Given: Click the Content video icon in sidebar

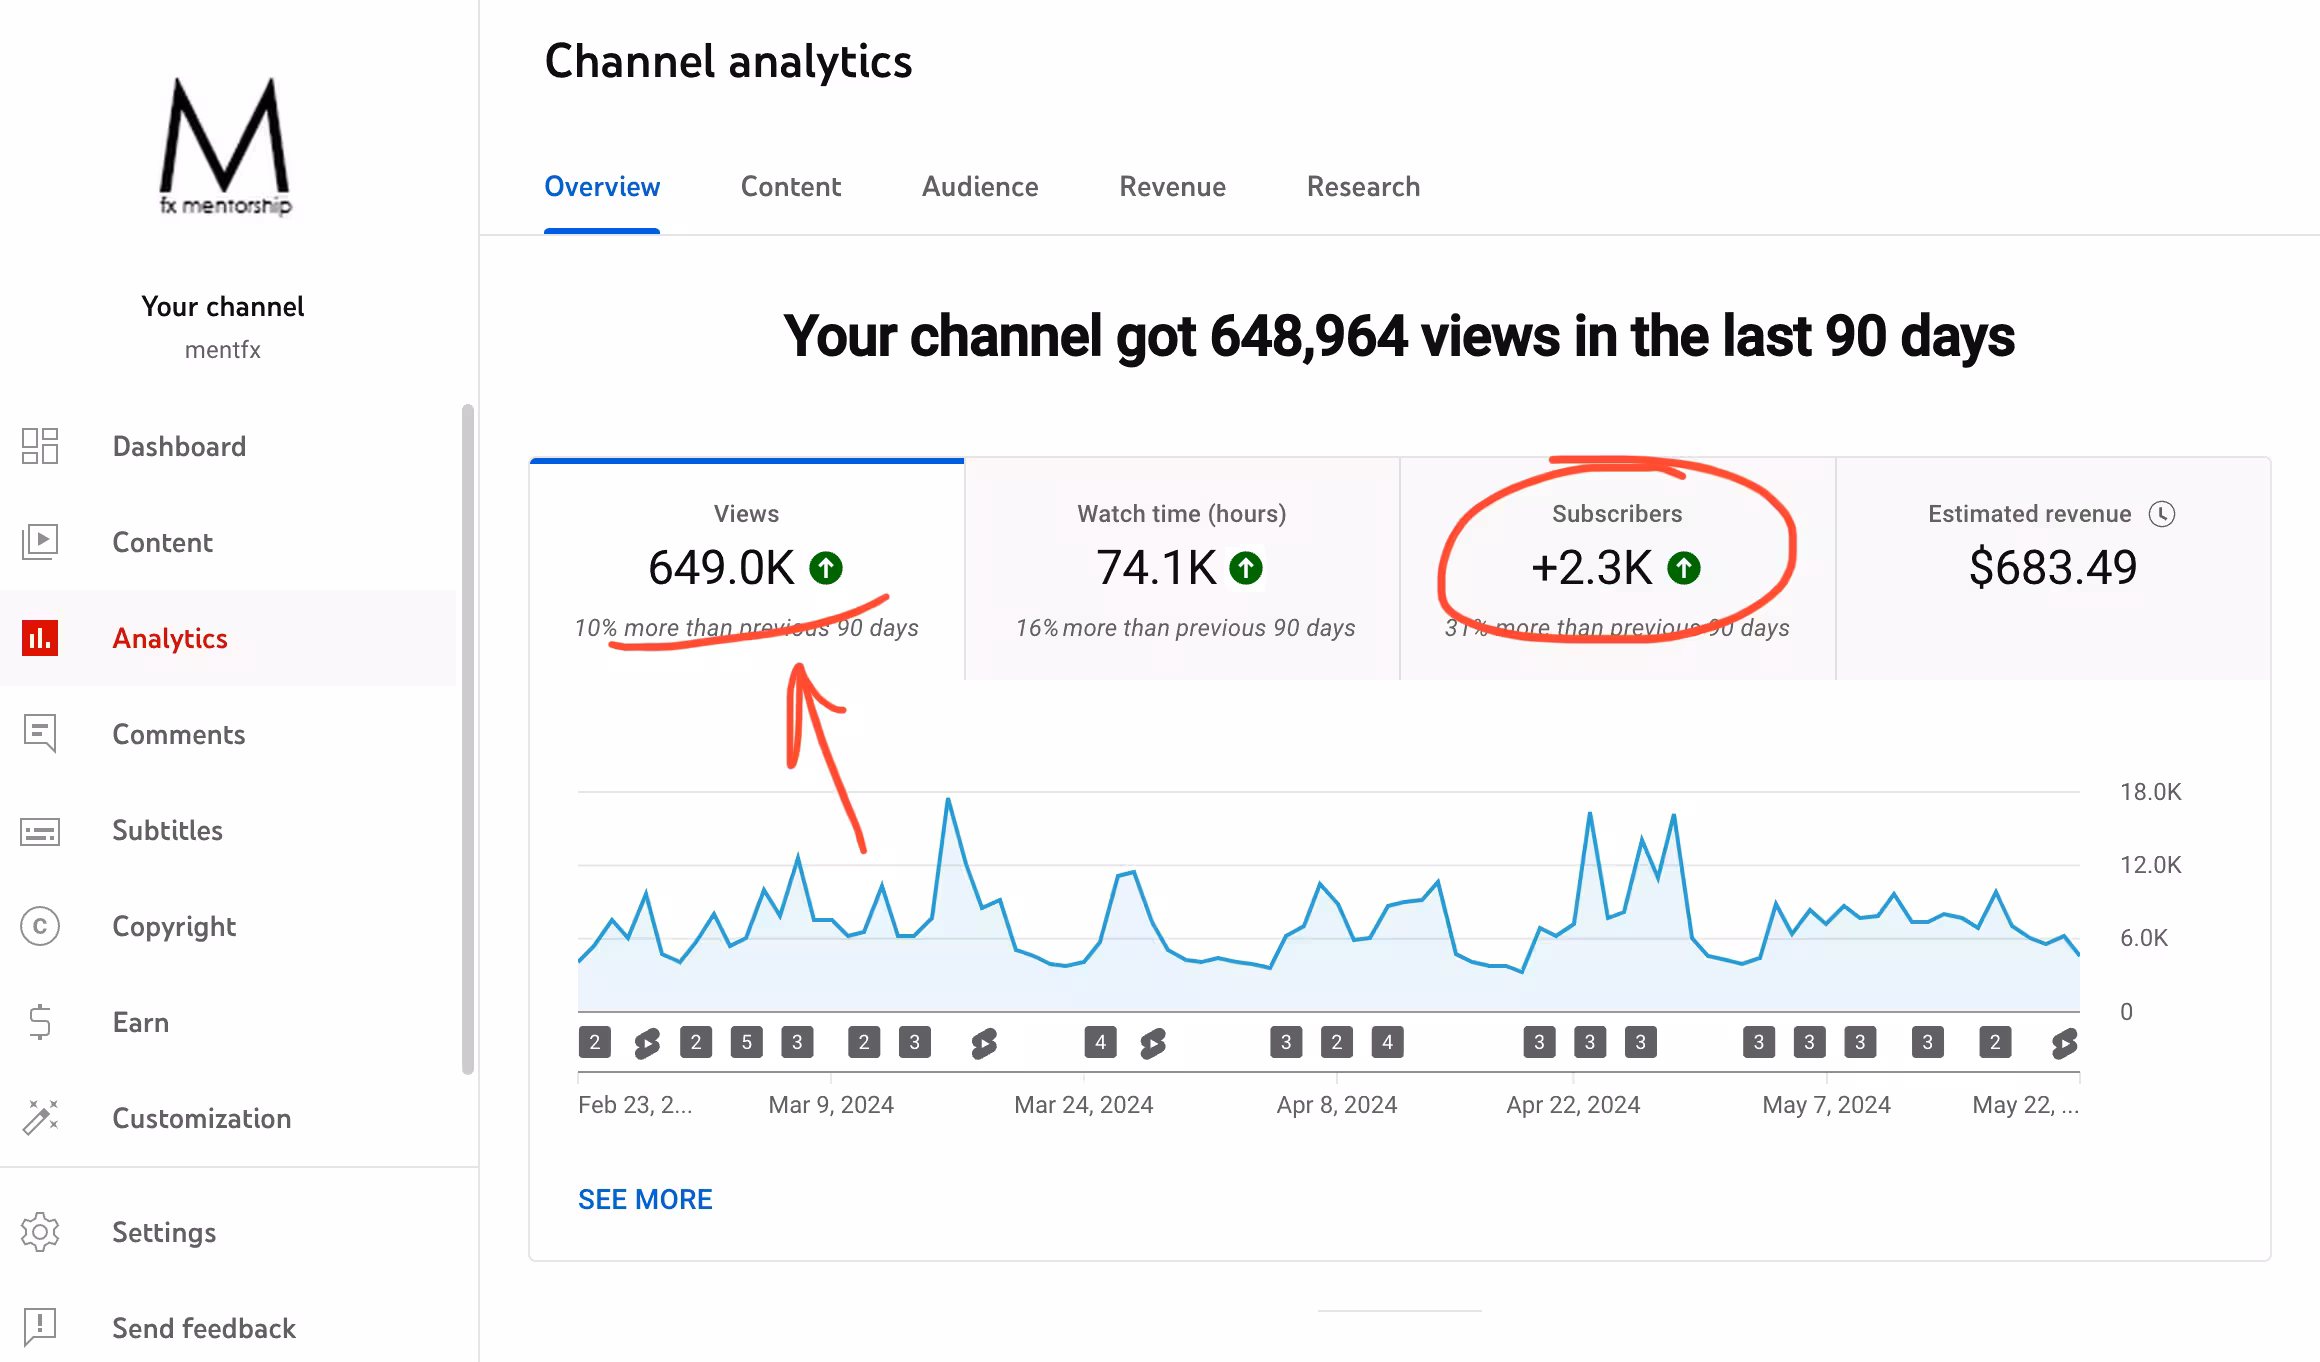Looking at the screenshot, I should 40,542.
